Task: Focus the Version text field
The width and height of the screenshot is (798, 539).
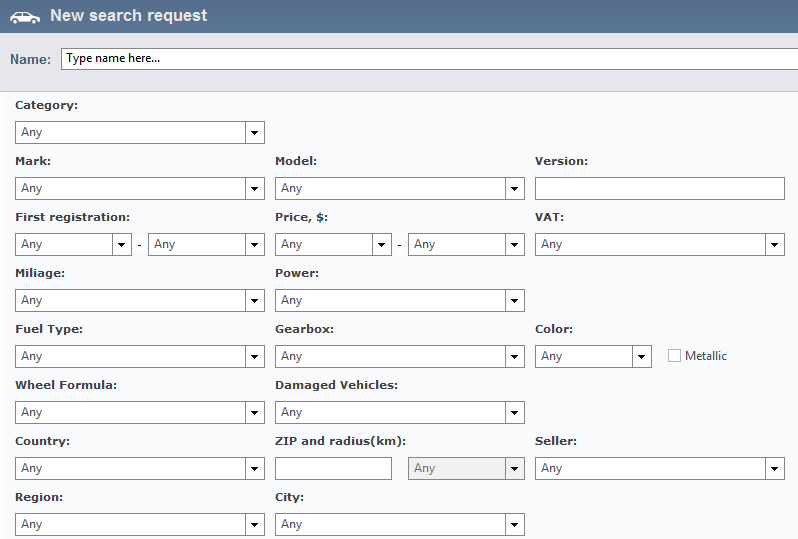Action: [x=660, y=188]
